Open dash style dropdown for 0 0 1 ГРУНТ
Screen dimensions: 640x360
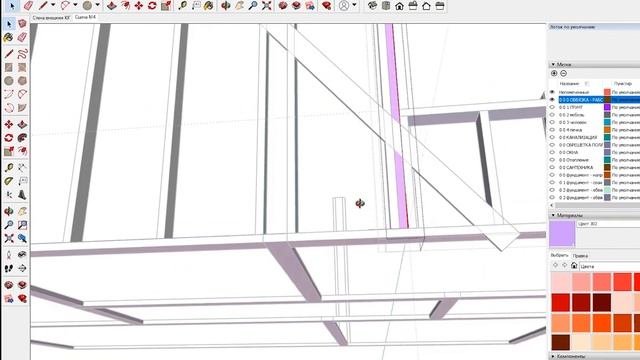(x=626, y=107)
